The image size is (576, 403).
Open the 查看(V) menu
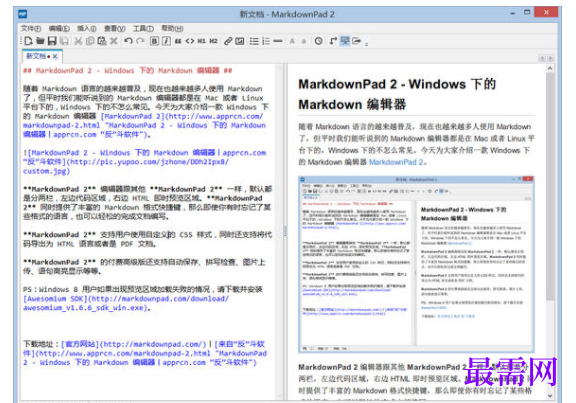point(115,28)
